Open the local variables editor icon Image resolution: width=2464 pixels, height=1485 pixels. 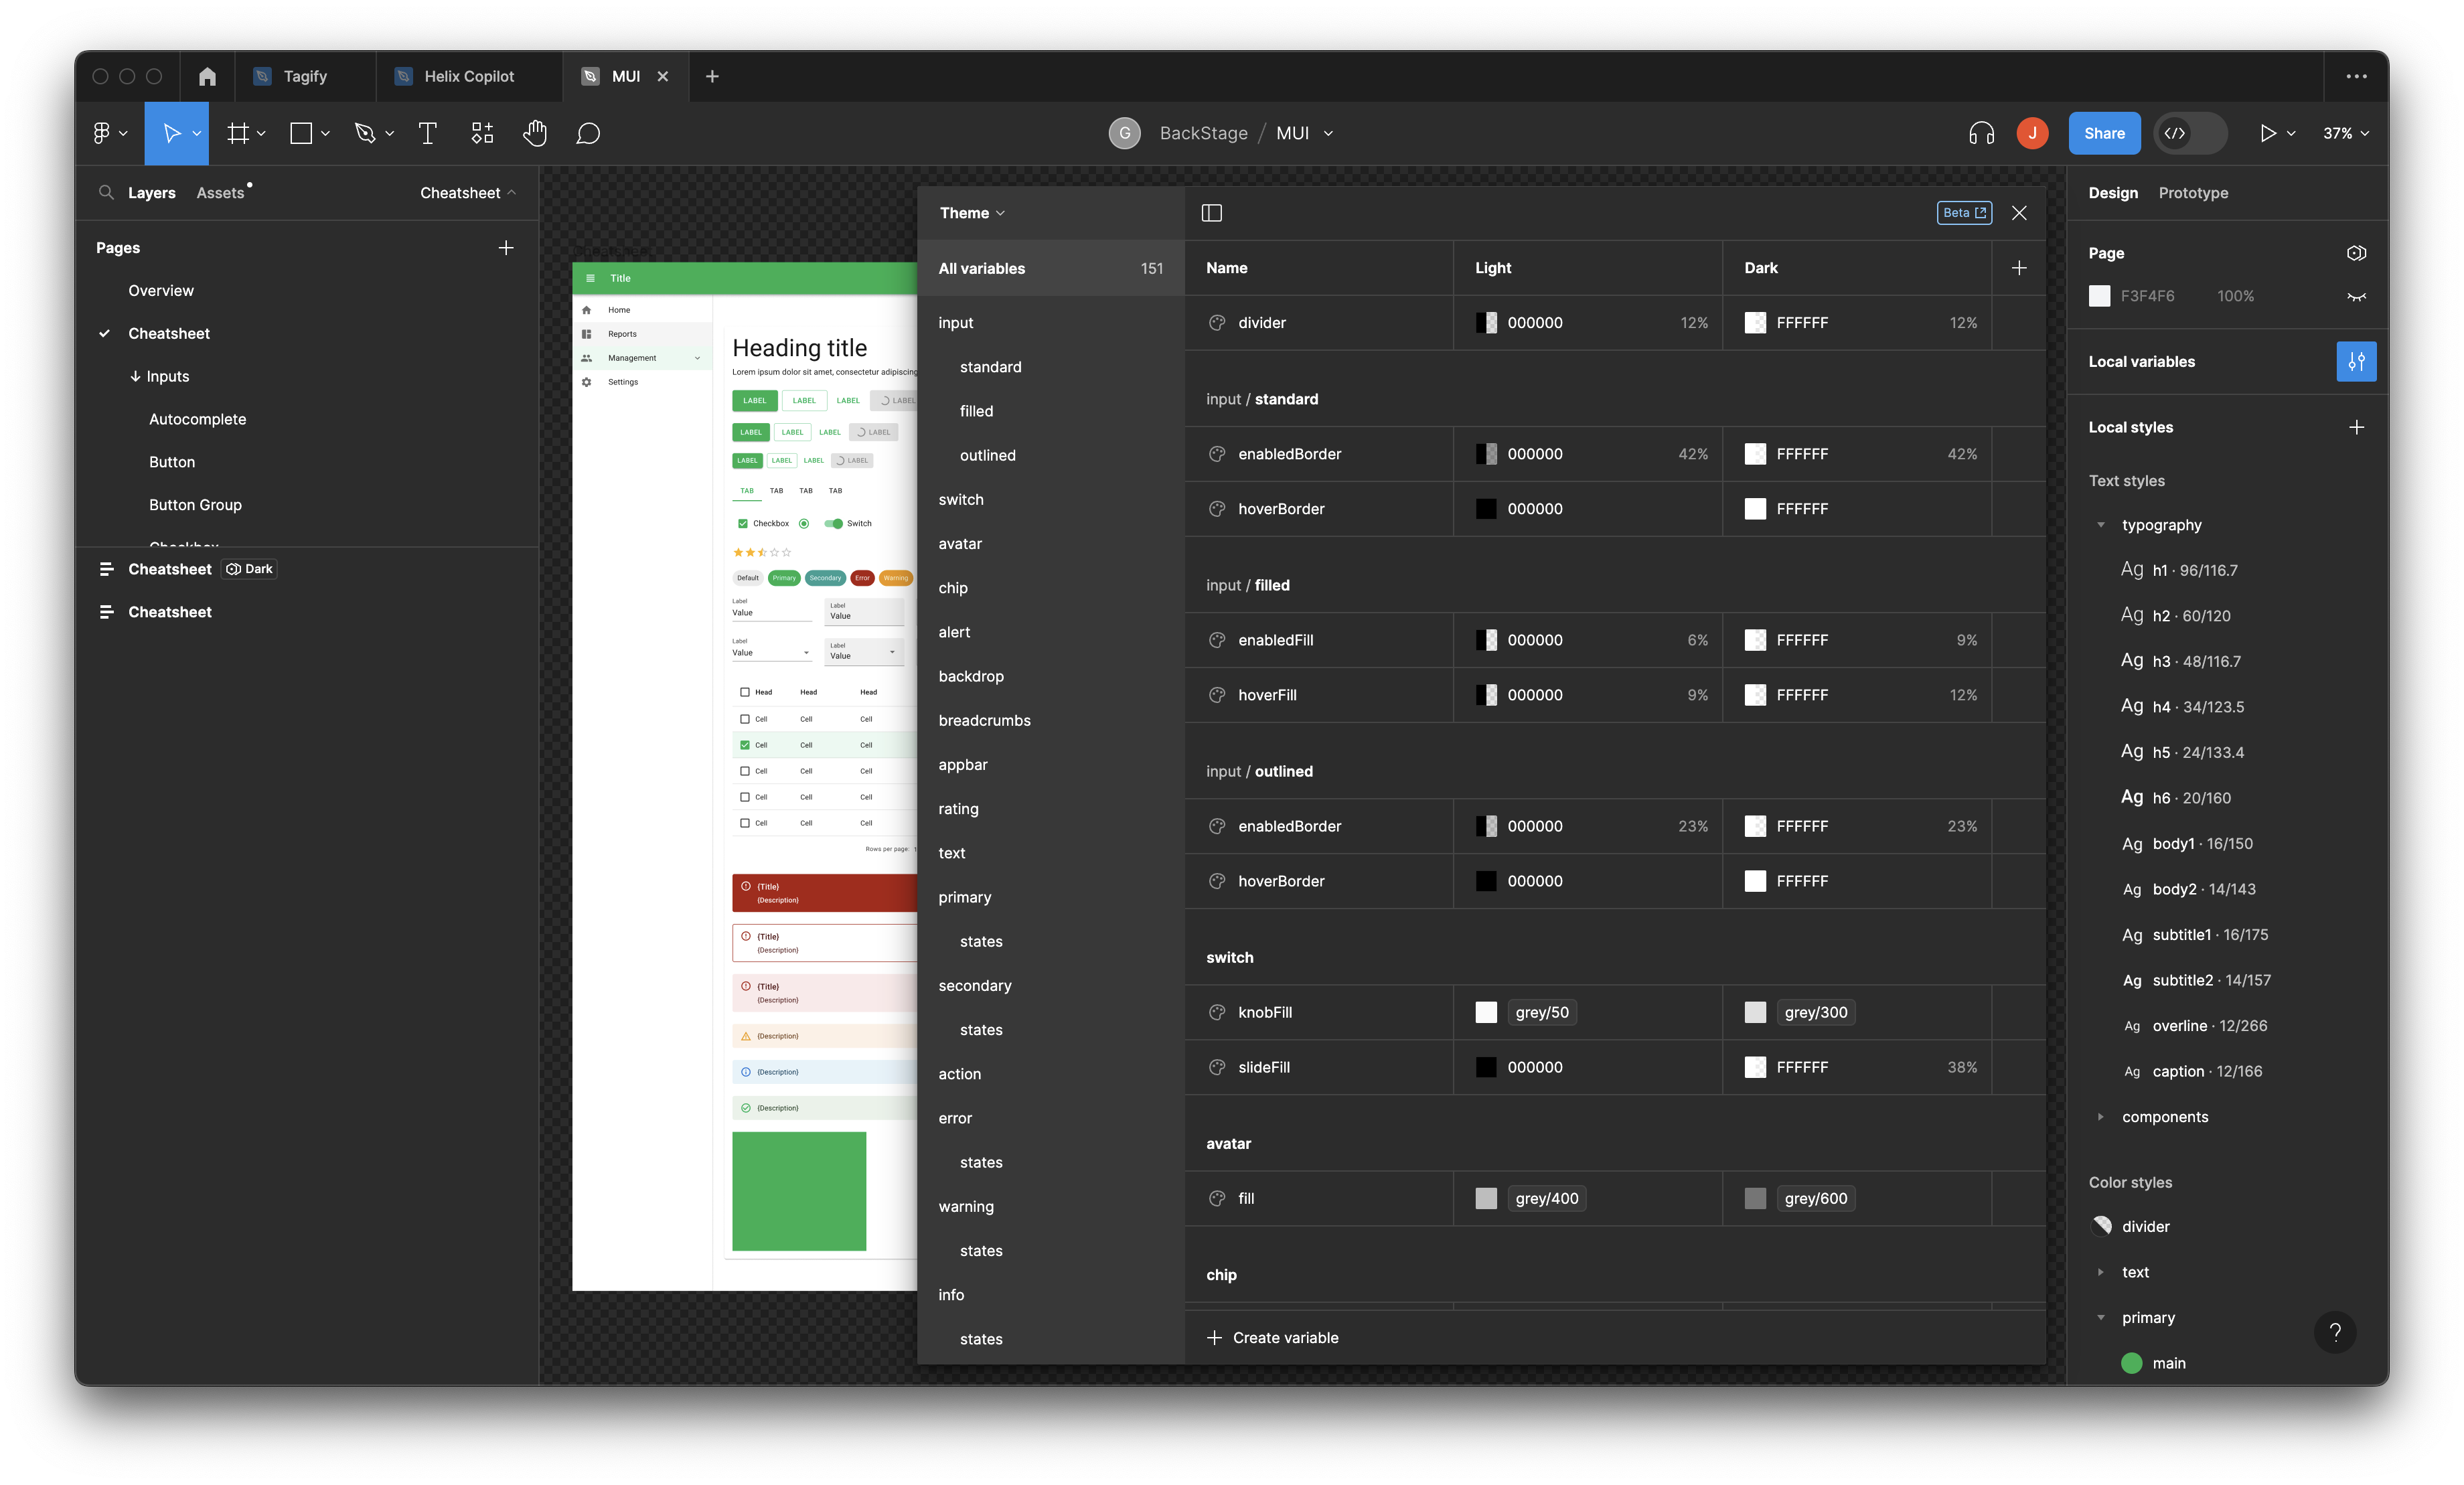click(x=2356, y=361)
